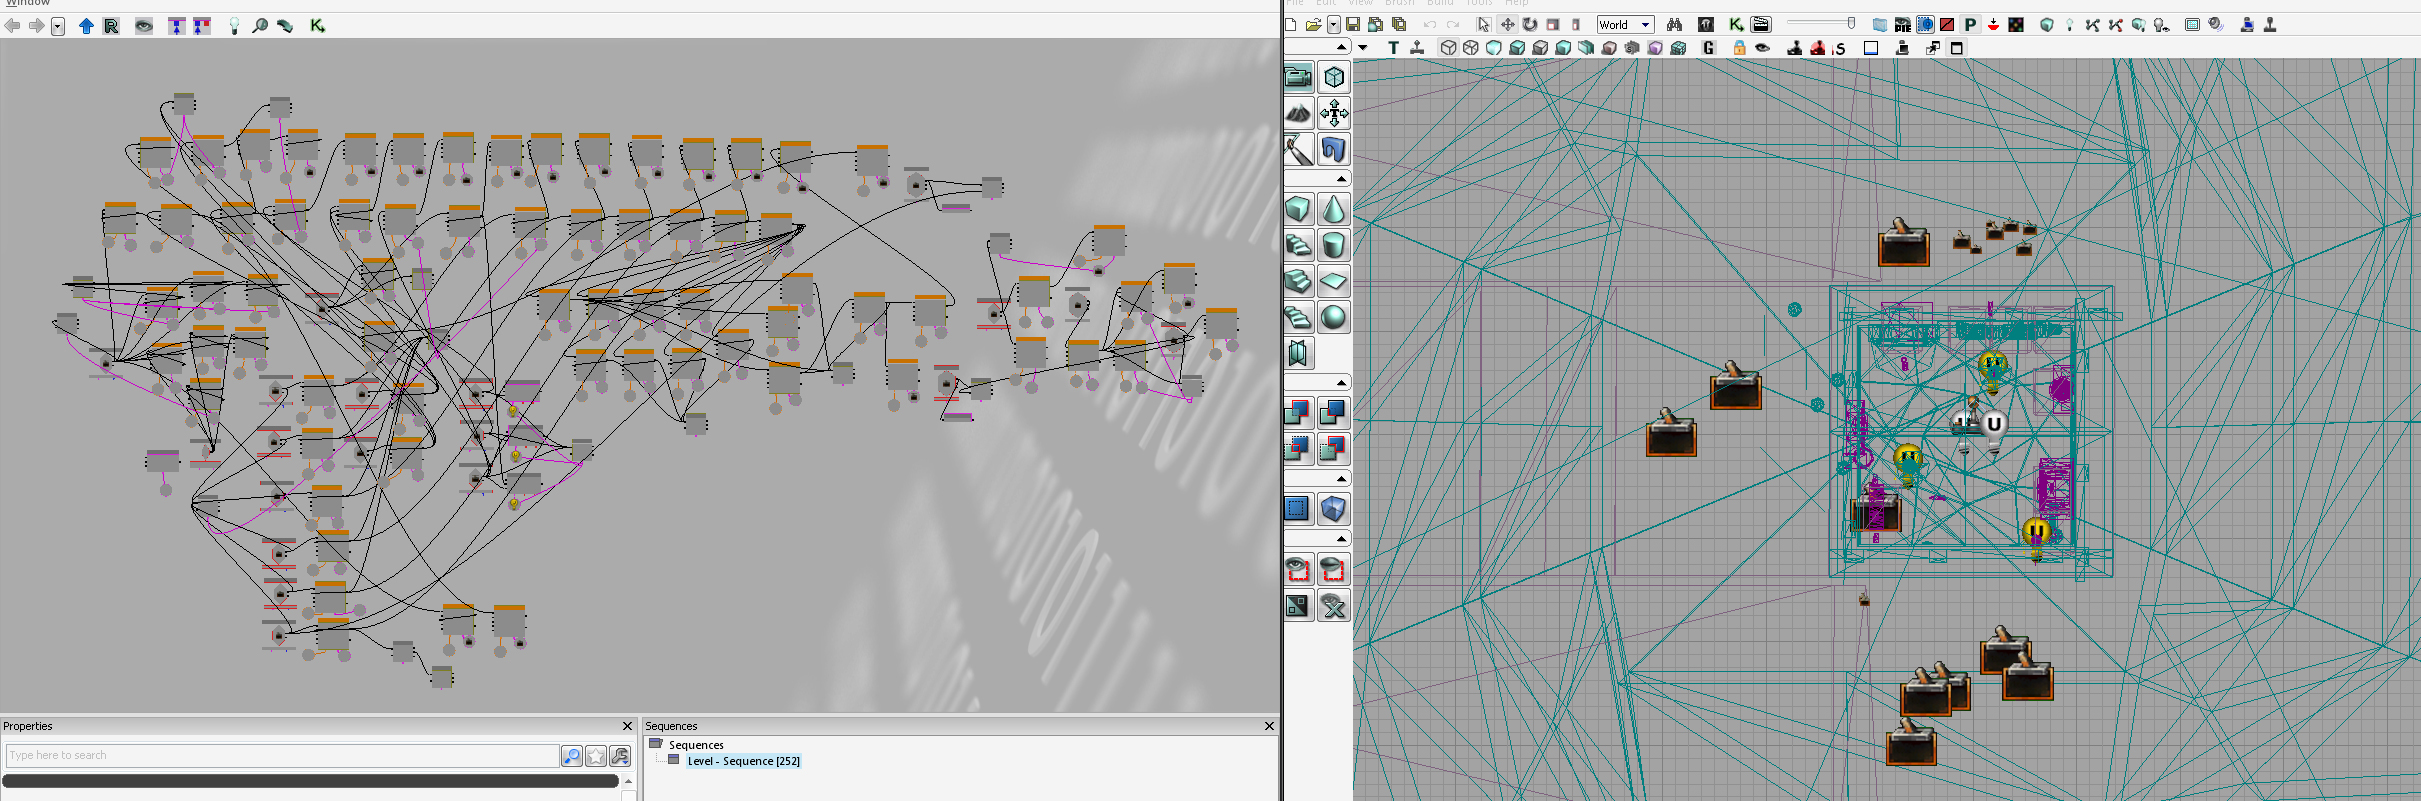The width and height of the screenshot is (2421, 801).
Task: Click the Properties search input field
Action: point(282,755)
